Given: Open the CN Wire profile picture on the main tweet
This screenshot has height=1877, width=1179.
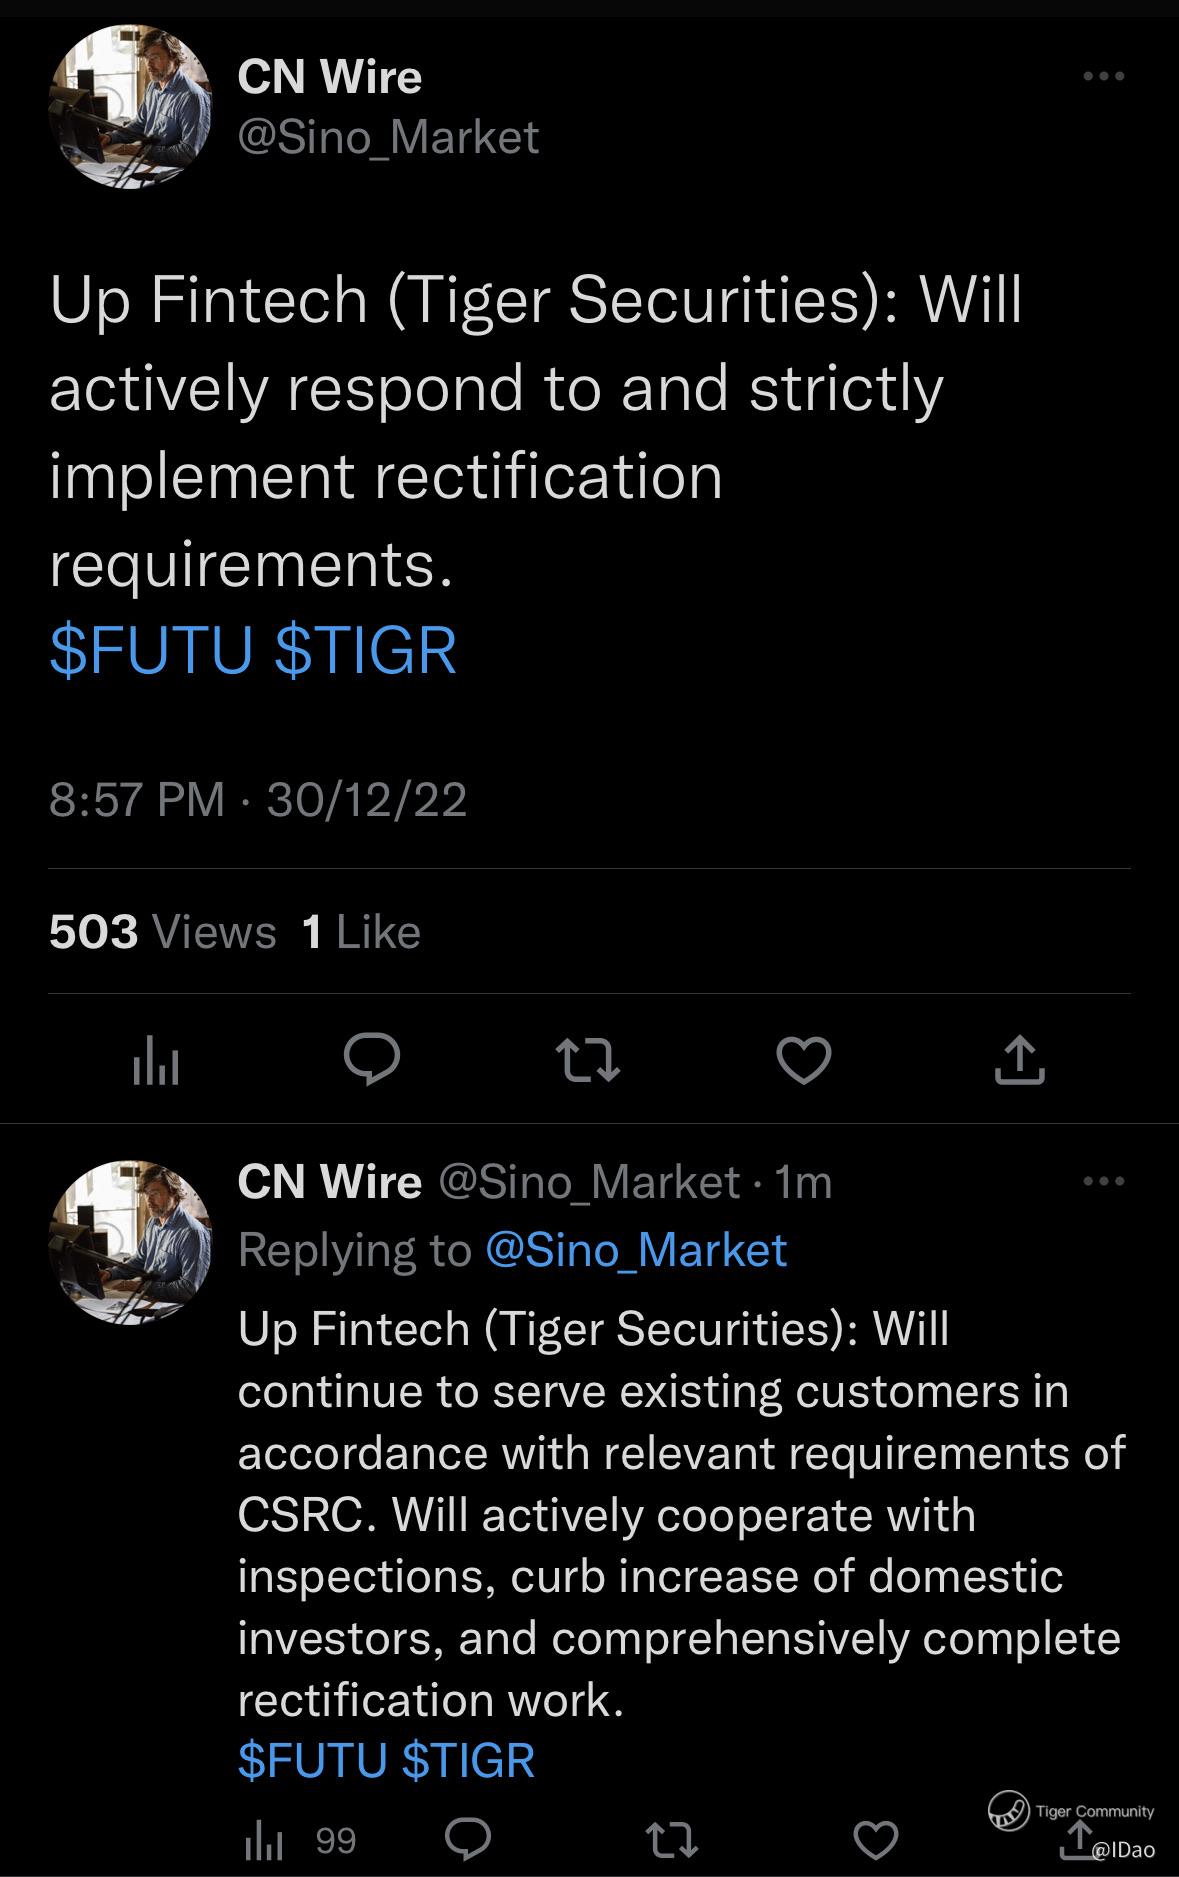Looking at the screenshot, I should (x=130, y=107).
